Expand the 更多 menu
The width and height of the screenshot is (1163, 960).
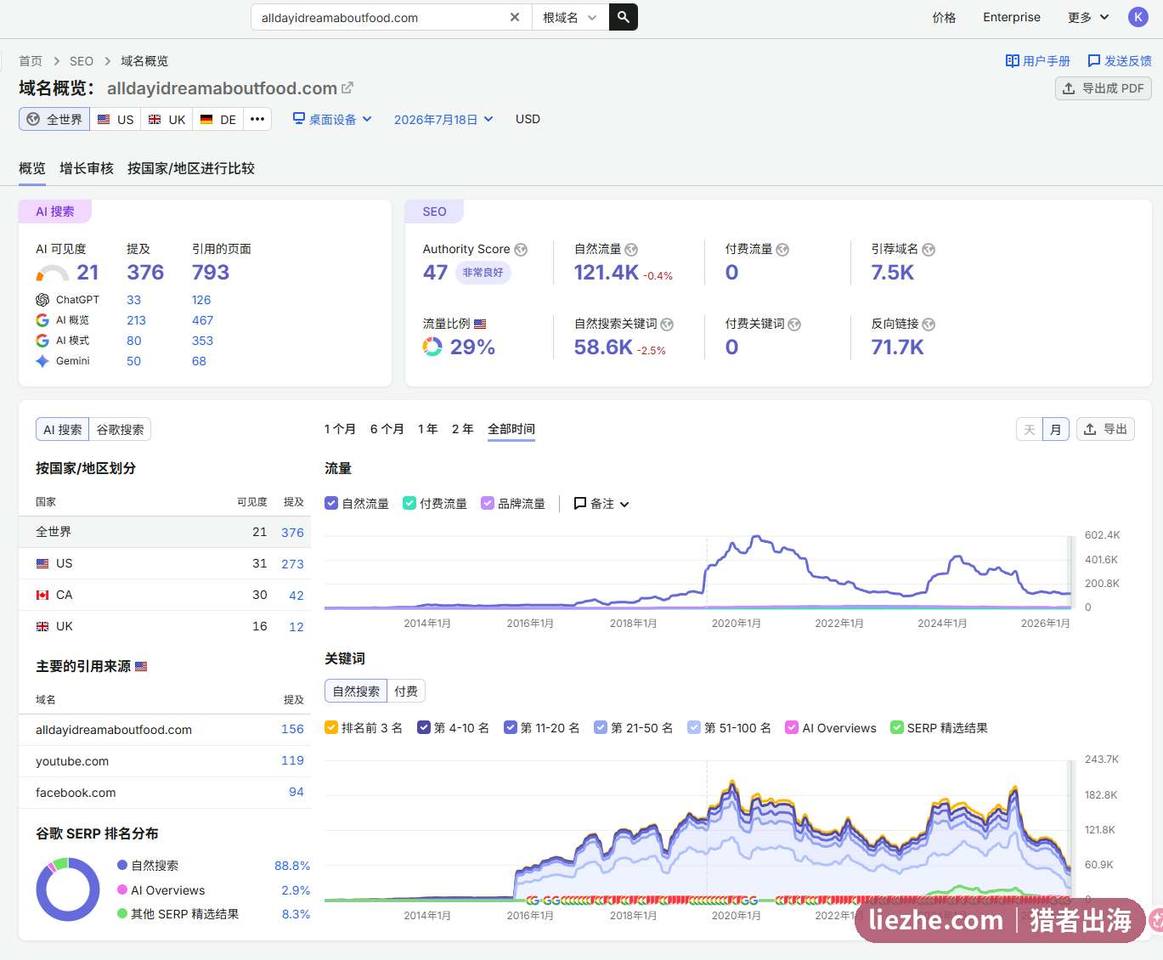1088,17
